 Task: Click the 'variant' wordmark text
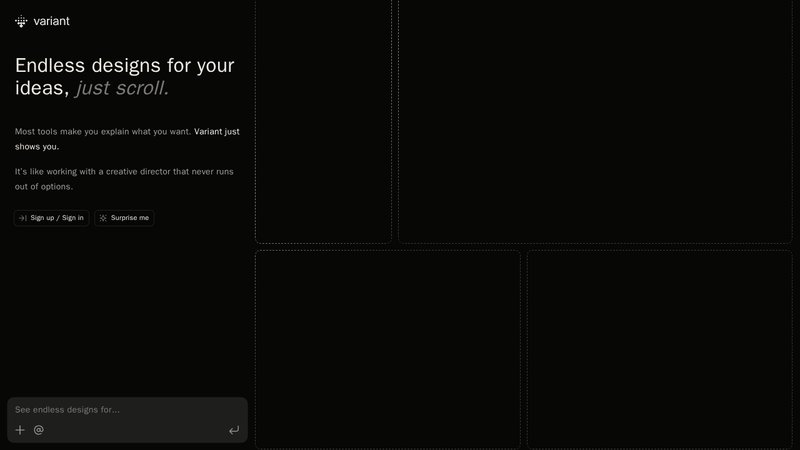(51, 21)
